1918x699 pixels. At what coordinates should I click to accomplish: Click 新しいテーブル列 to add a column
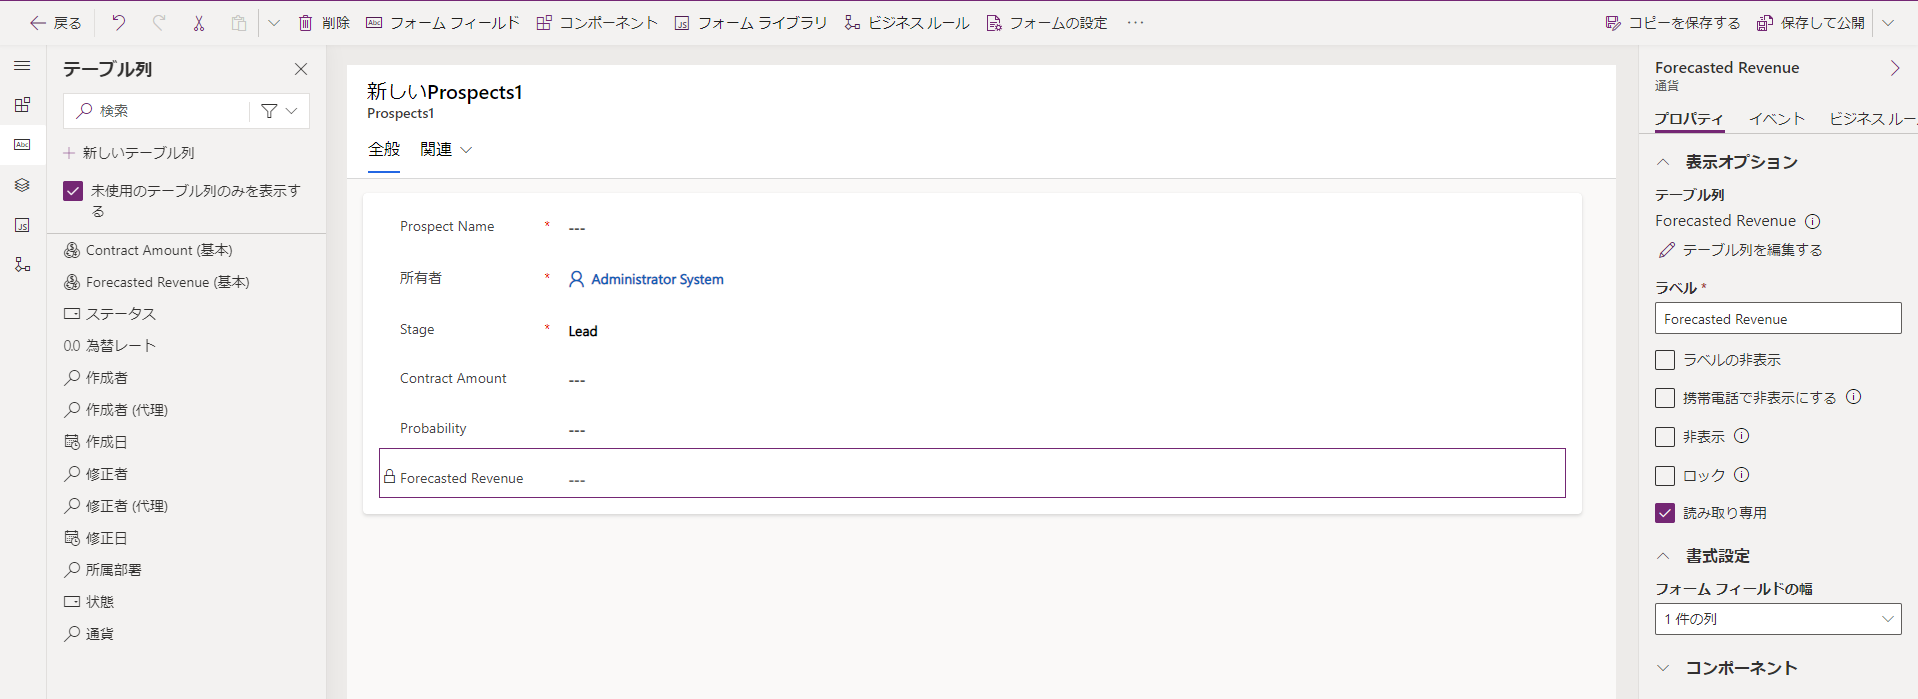tap(129, 153)
